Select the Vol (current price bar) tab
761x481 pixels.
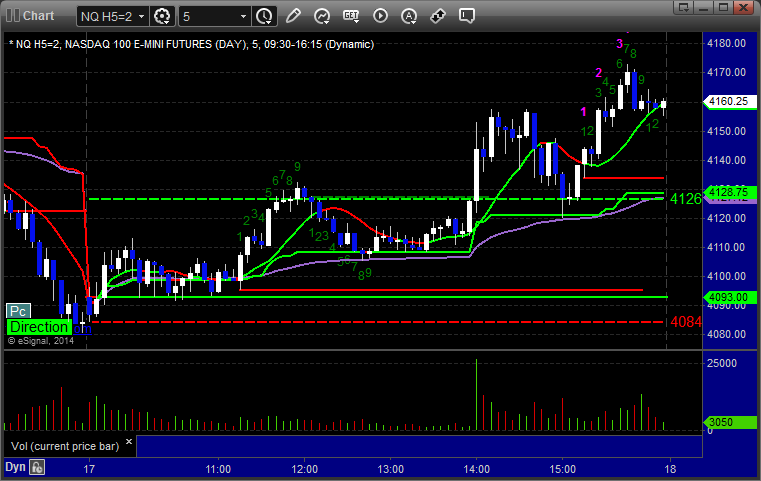[64, 445]
